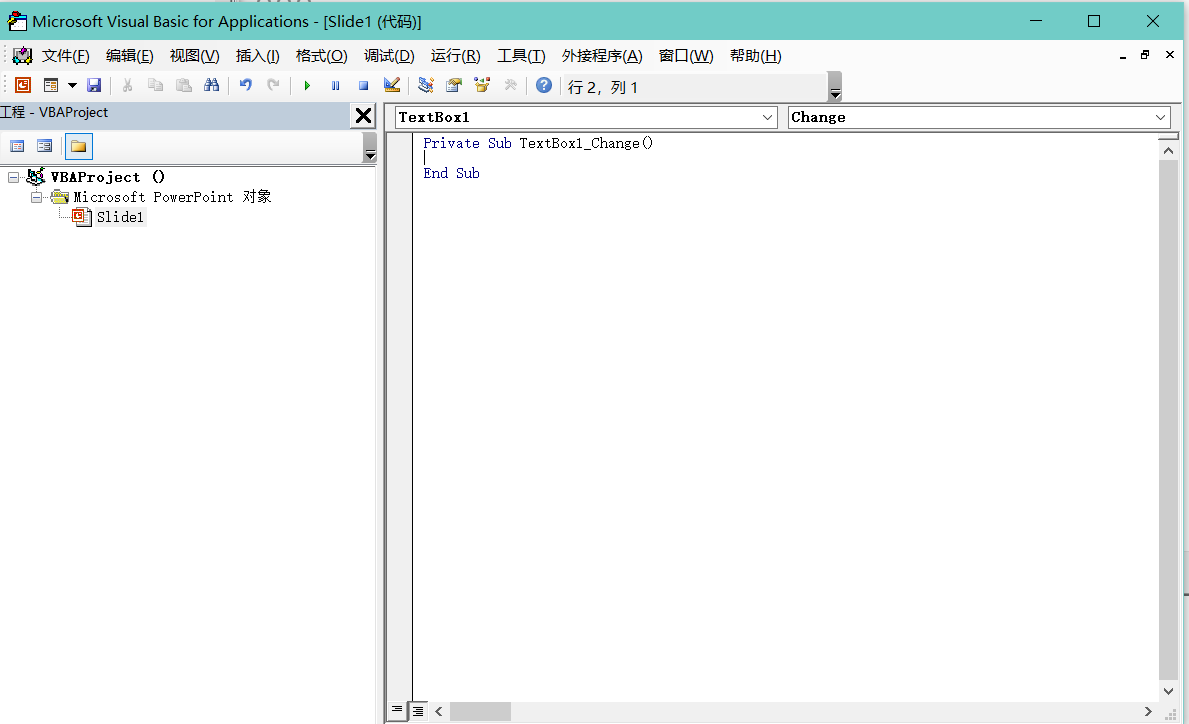The height and width of the screenshot is (724, 1189).
Task: Click the blue Help question mark icon
Action: pyautogui.click(x=544, y=86)
